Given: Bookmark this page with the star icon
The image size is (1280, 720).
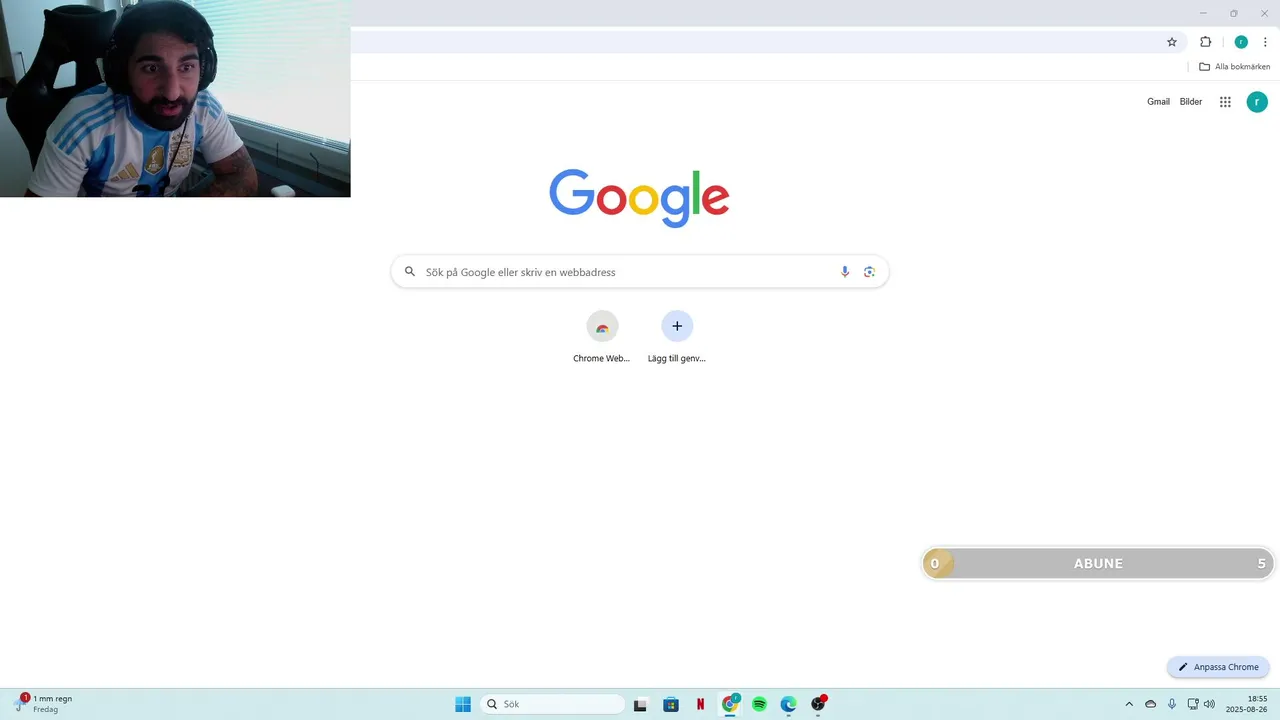Looking at the screenshot, I should click(x=1172, y=42).
